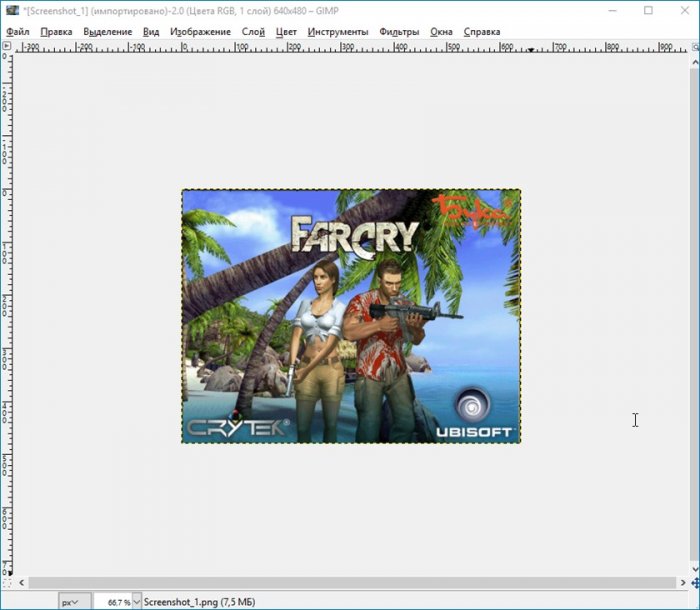The height and width of the screenshot is (610, 700).
Task: Open the Окна menu
Action: [x=441, y=32]
